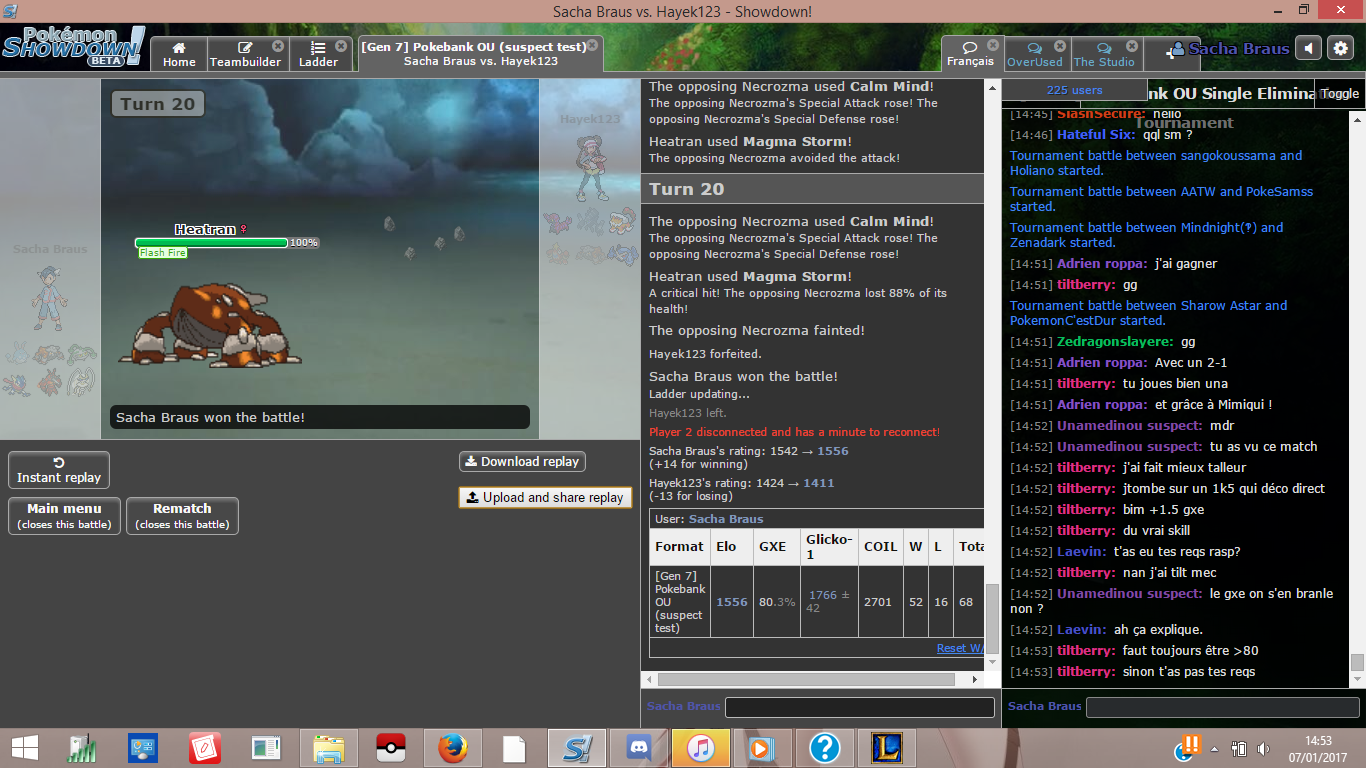The height and width of the screenshot is (768, 1366).
Task: Close The Studio room tab
Action: coord(1132,46)
